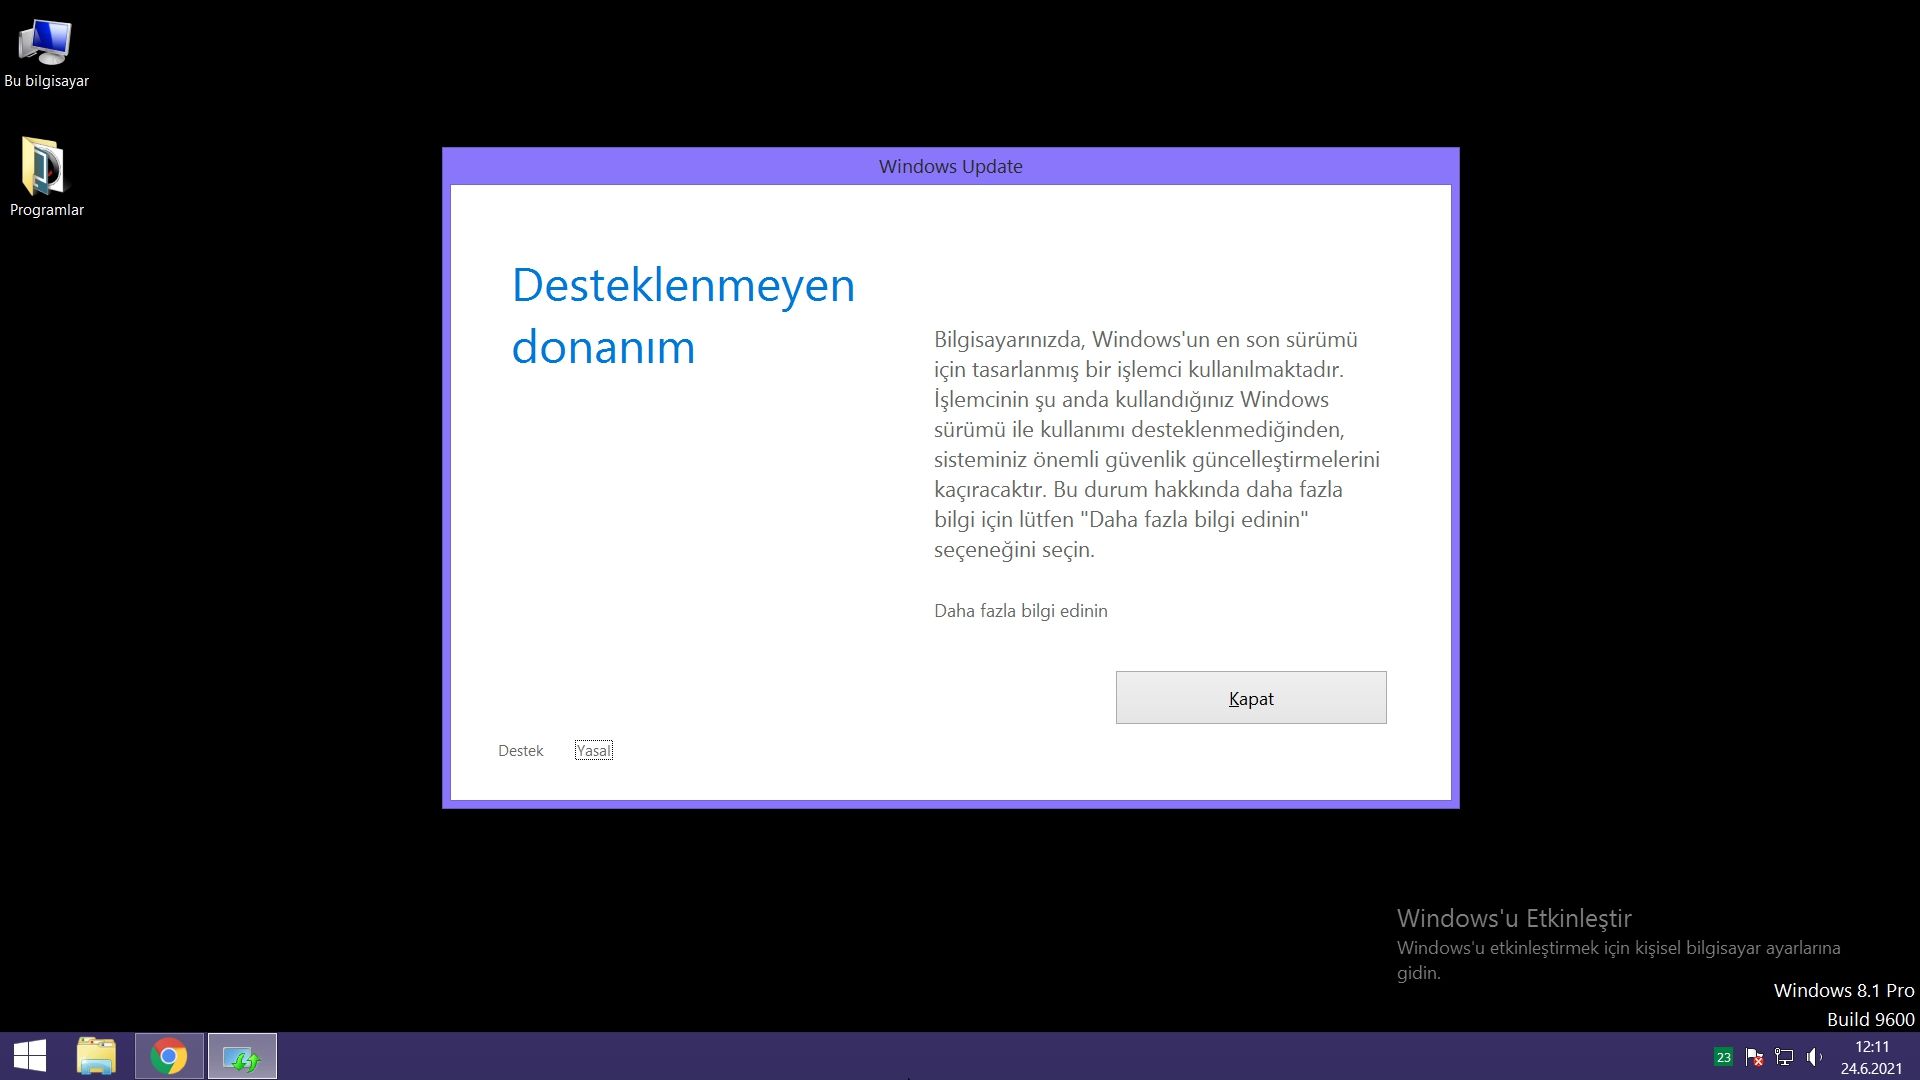Launch File Explorer from the taskbar
The image size is (1920, 1080).
[97, 1056]
